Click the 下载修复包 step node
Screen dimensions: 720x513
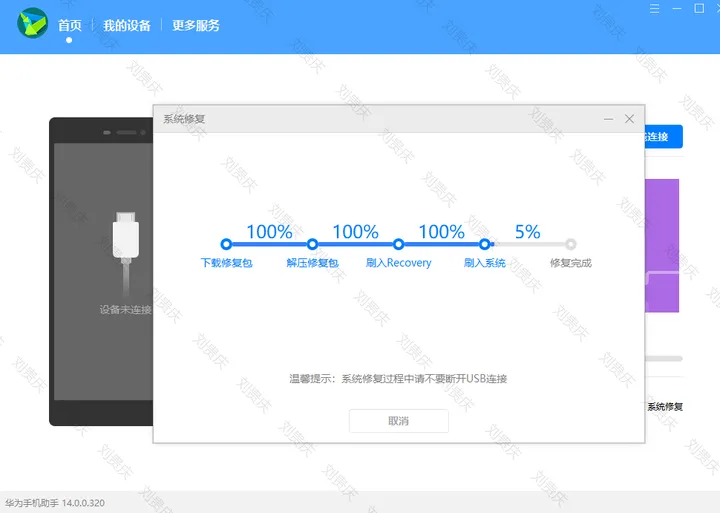[x=226, y=244]
